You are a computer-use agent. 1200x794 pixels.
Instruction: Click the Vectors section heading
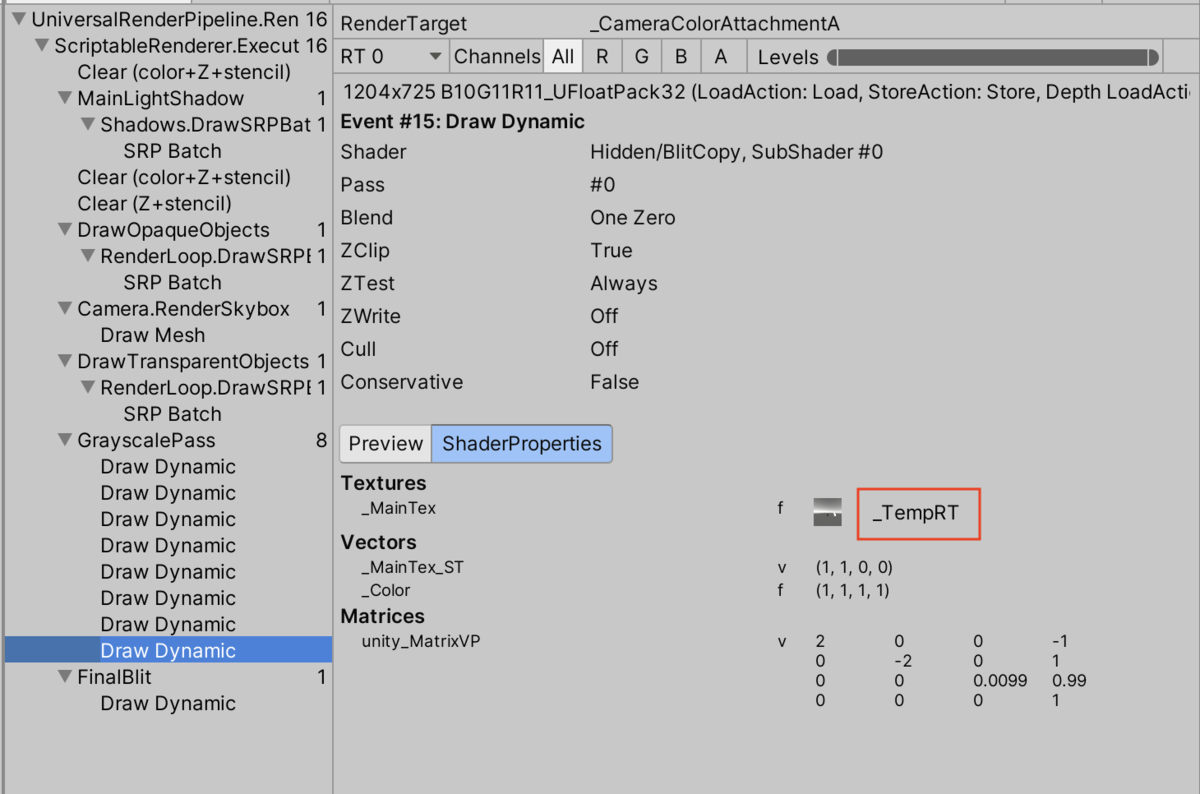[379, 542]
